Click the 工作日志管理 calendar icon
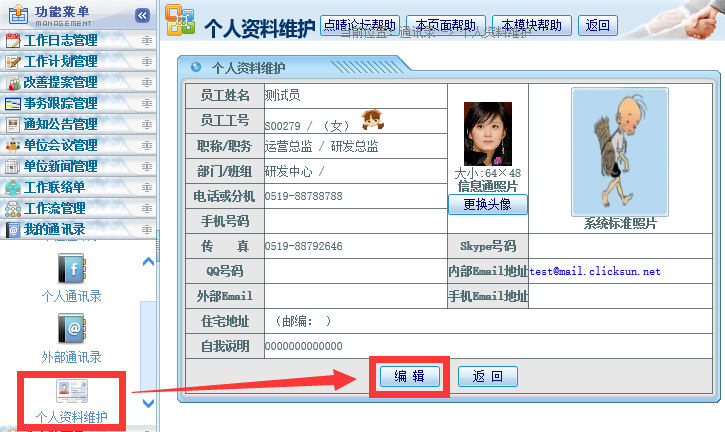The width and height of the screenshot is (725, 432). [13, 41]
